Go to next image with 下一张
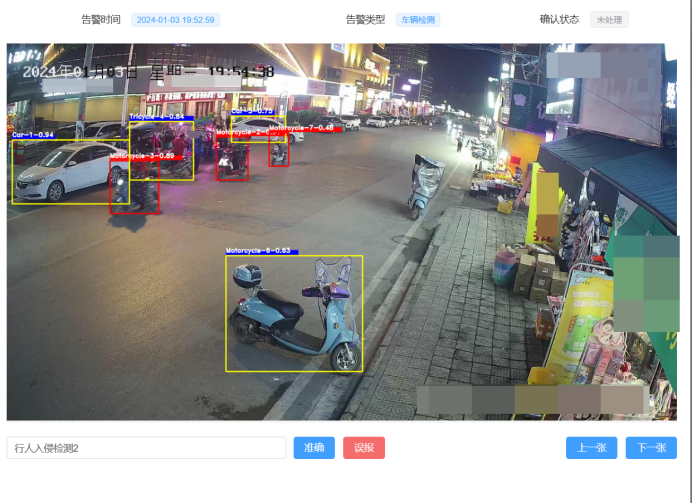 (x=651, y=448)
